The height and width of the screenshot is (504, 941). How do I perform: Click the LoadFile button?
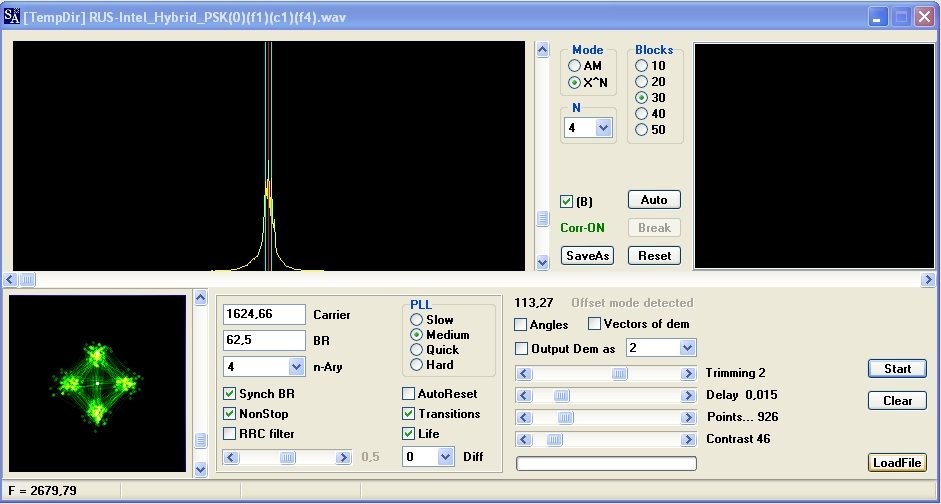897,463
